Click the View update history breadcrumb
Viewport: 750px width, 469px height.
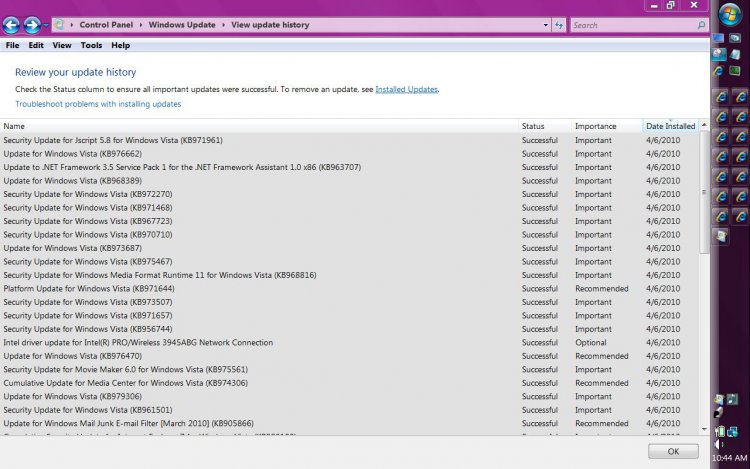tap(270, 25)
